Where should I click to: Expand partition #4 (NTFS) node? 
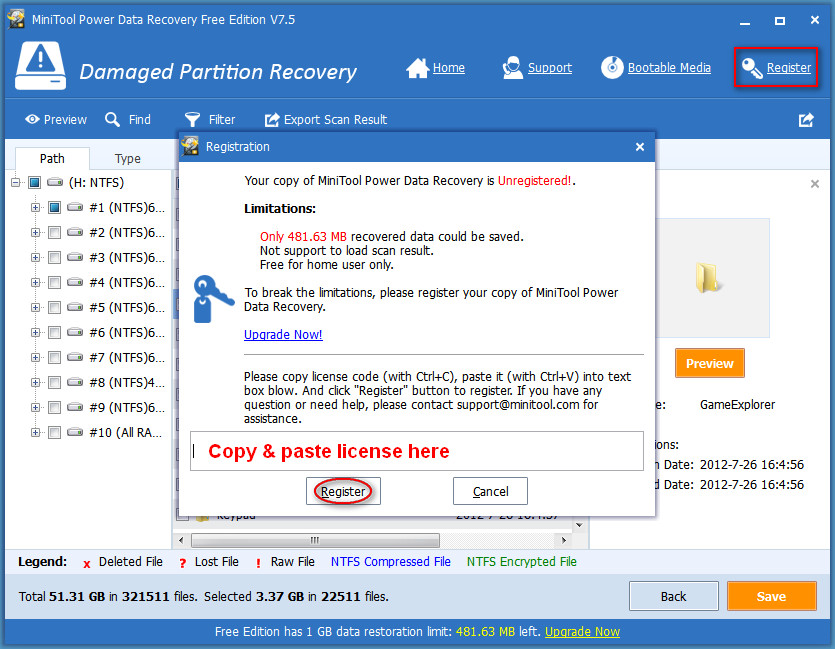[35, 282]
